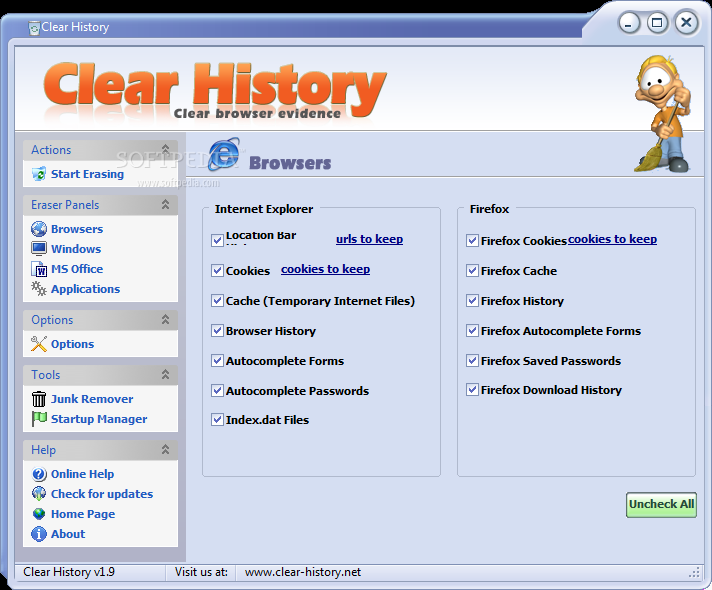The width and height of the screenshot is (712, 590).
Task: Uncheck the Browser History checkbox
Action: point(218,331)
